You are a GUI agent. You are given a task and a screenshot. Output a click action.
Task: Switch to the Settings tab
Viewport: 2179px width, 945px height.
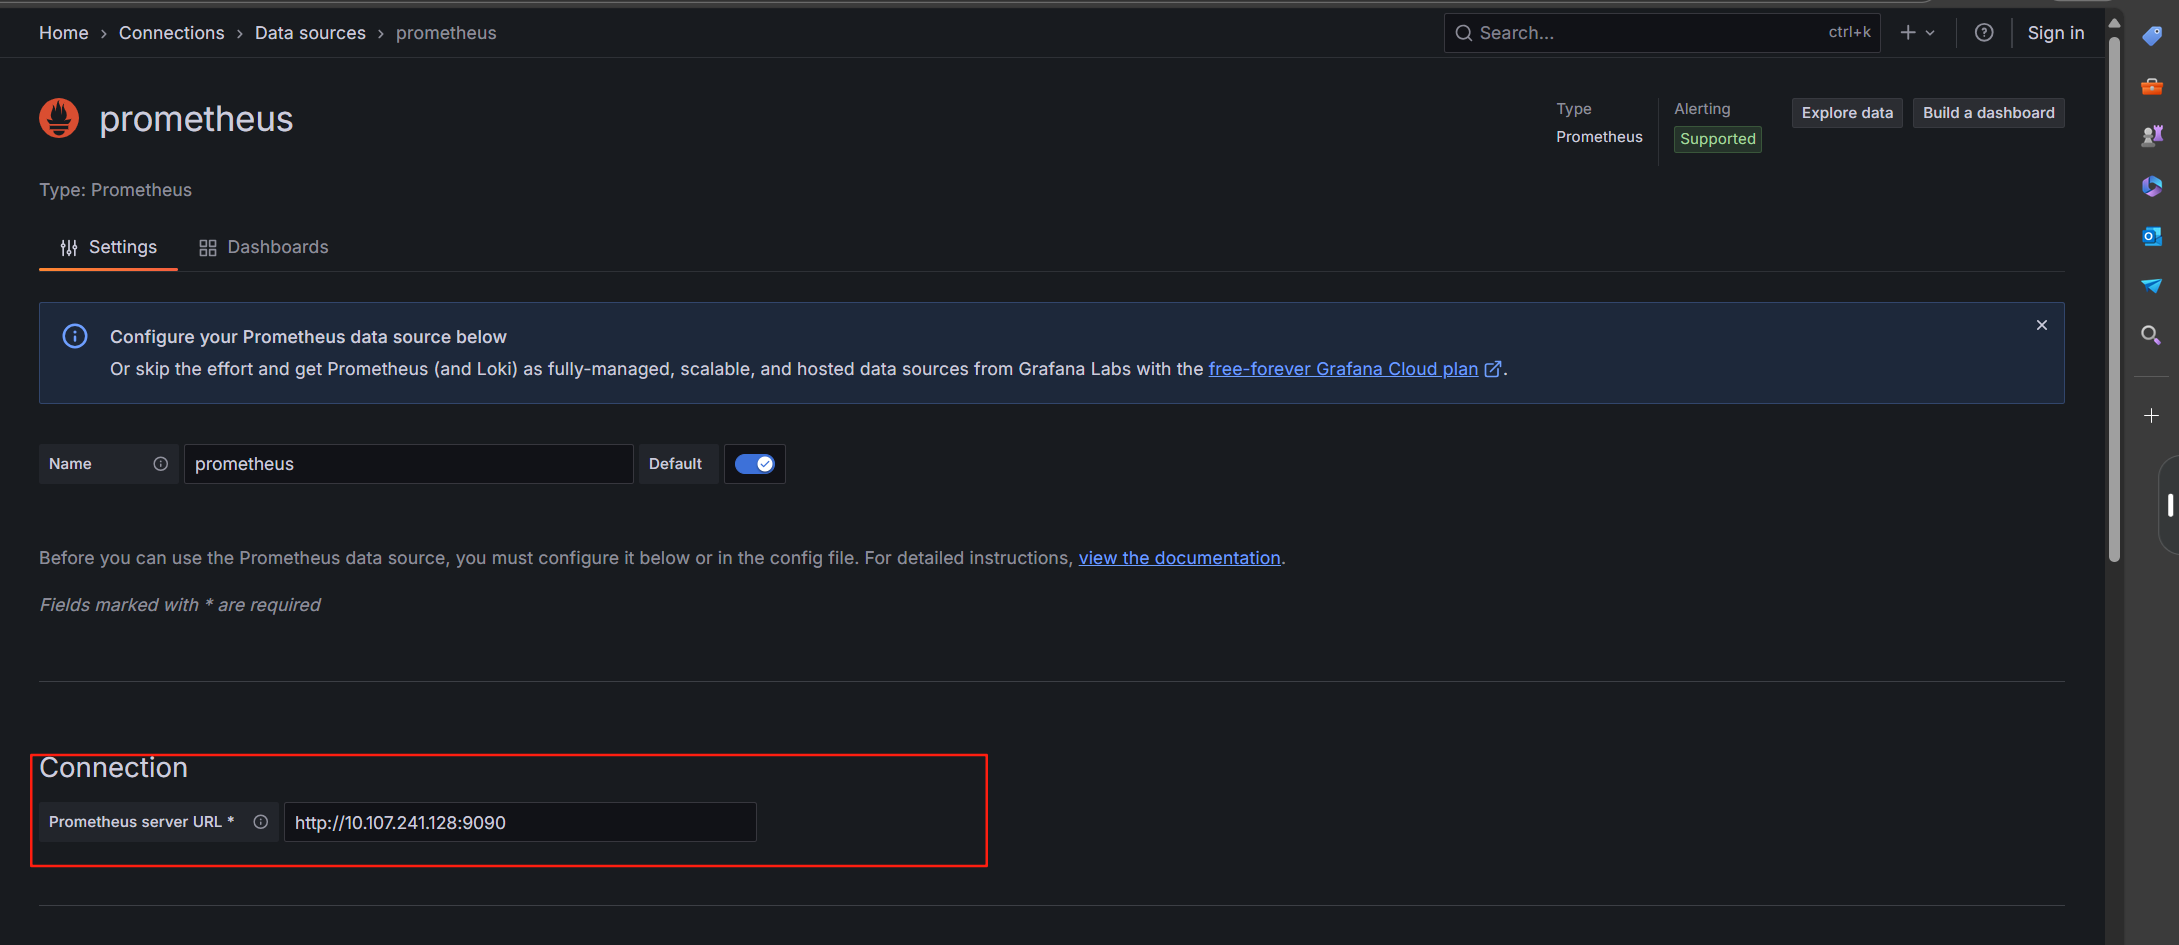[x=108, y=247]
